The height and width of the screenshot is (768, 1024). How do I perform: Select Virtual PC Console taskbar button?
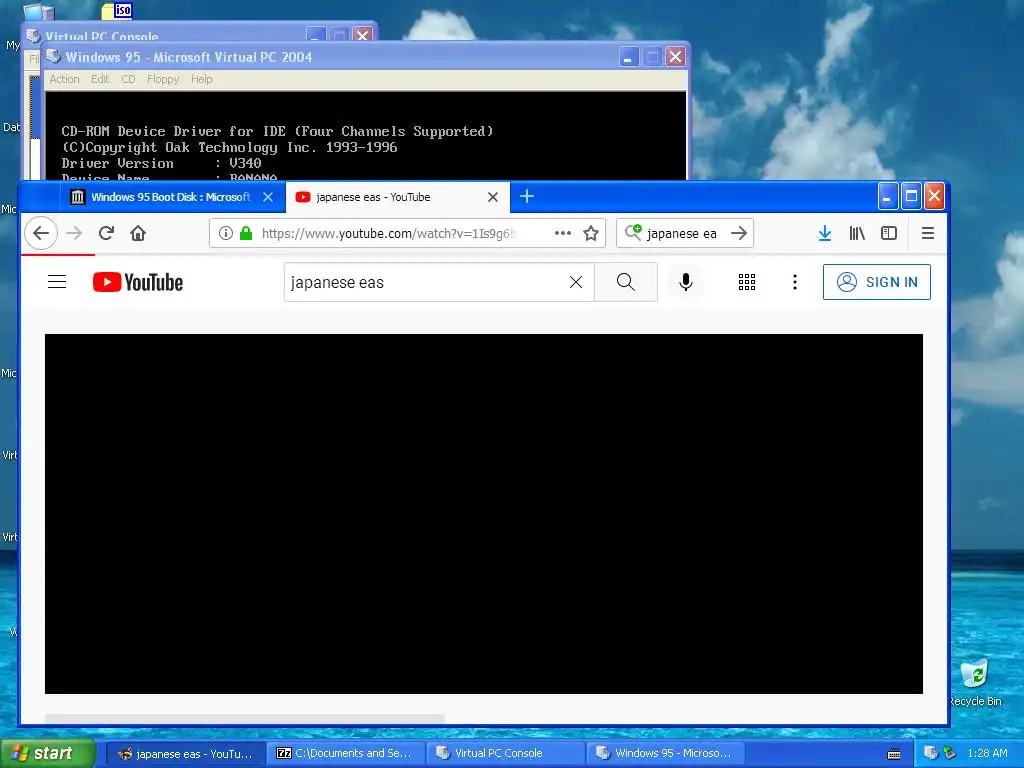(x=505, y=753)
